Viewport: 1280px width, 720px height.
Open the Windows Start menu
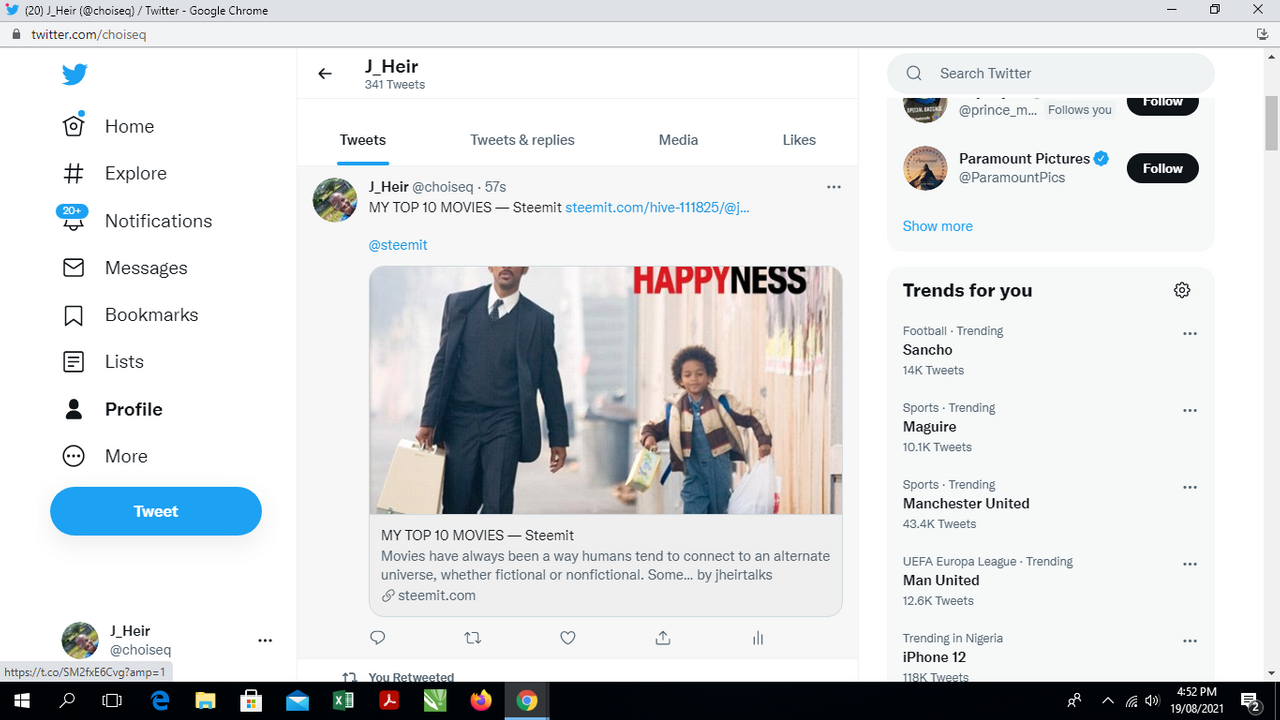coord(22,701)
